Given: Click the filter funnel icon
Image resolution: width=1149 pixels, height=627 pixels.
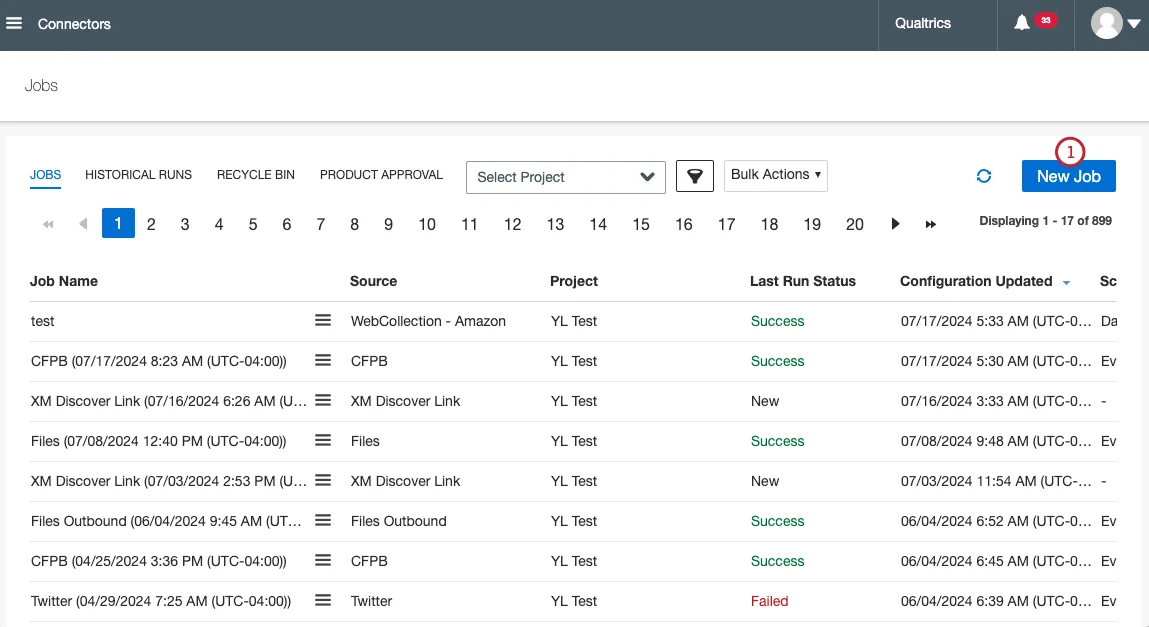Looking at the screenshot, I should click(x=694, y=176).
